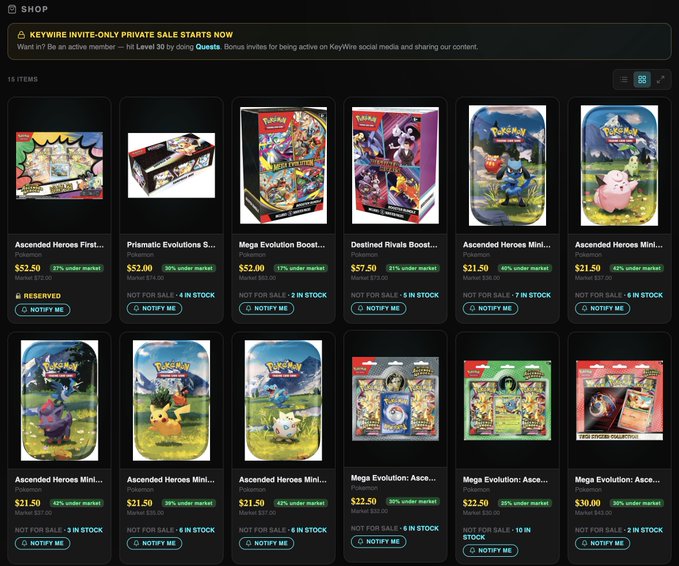Open the Togepi mini tin image

coord(284,400)
